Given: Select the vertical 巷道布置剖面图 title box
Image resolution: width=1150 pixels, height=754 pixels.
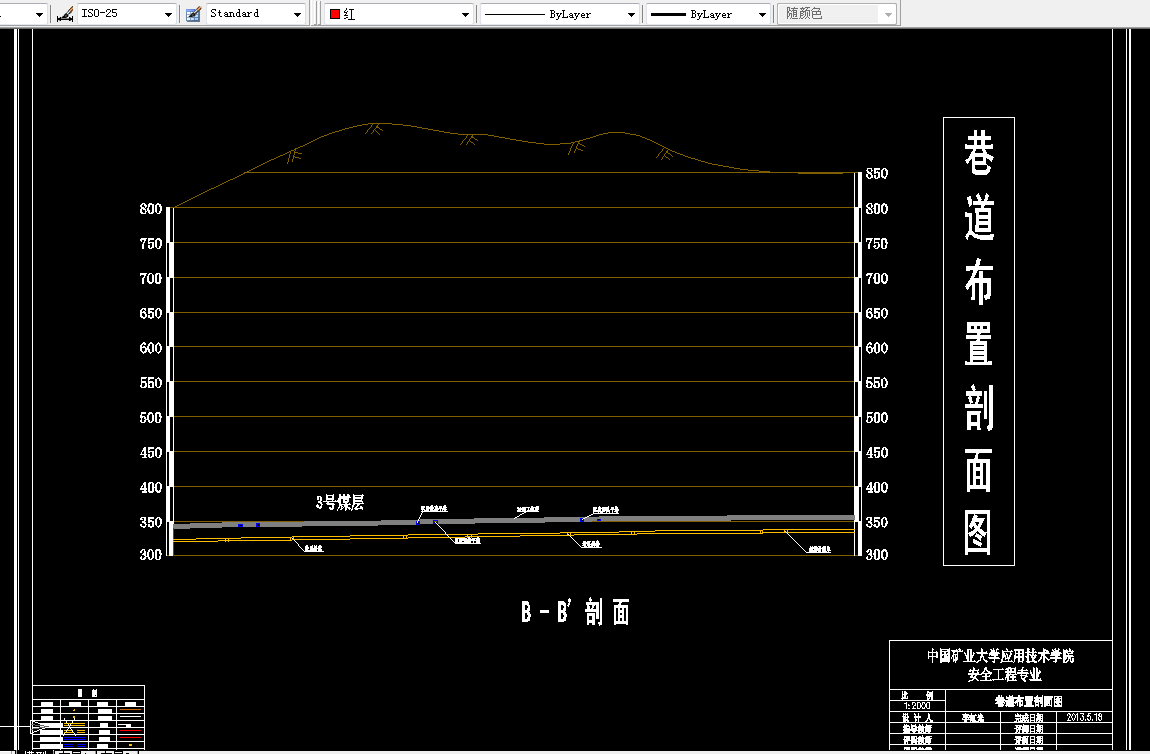Looking at the screenshot, I should [978, 341].
